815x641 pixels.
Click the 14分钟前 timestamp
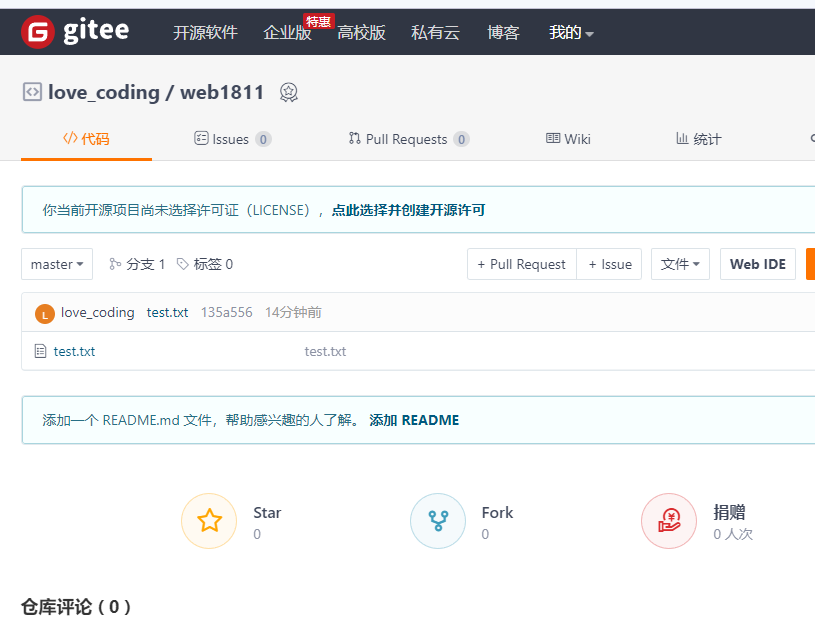pos(293,312)
